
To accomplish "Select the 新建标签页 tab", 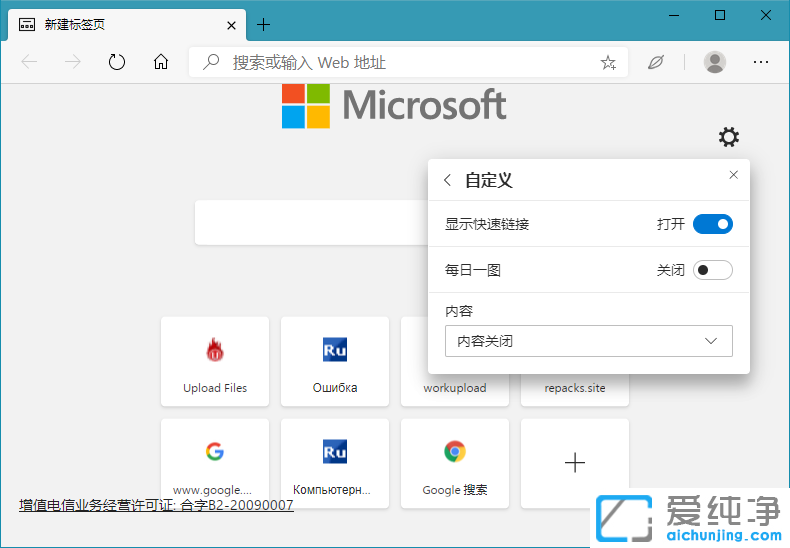I will (127, 25).
